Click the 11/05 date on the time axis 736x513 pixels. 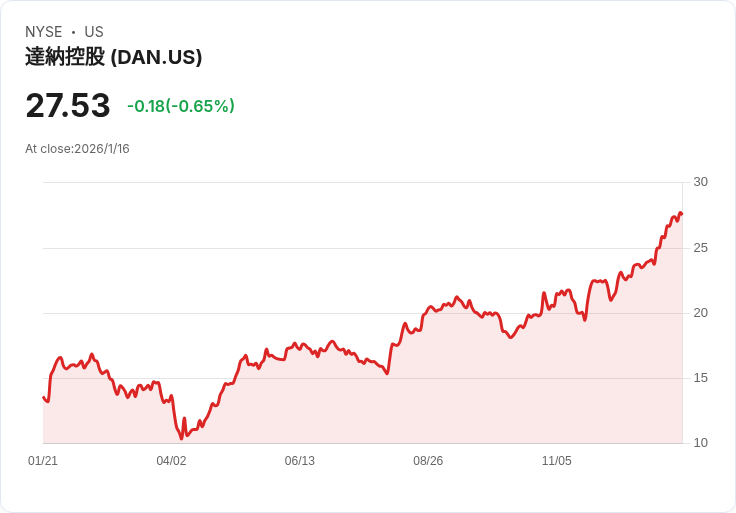pyautogui.click(x=556, y=461)
